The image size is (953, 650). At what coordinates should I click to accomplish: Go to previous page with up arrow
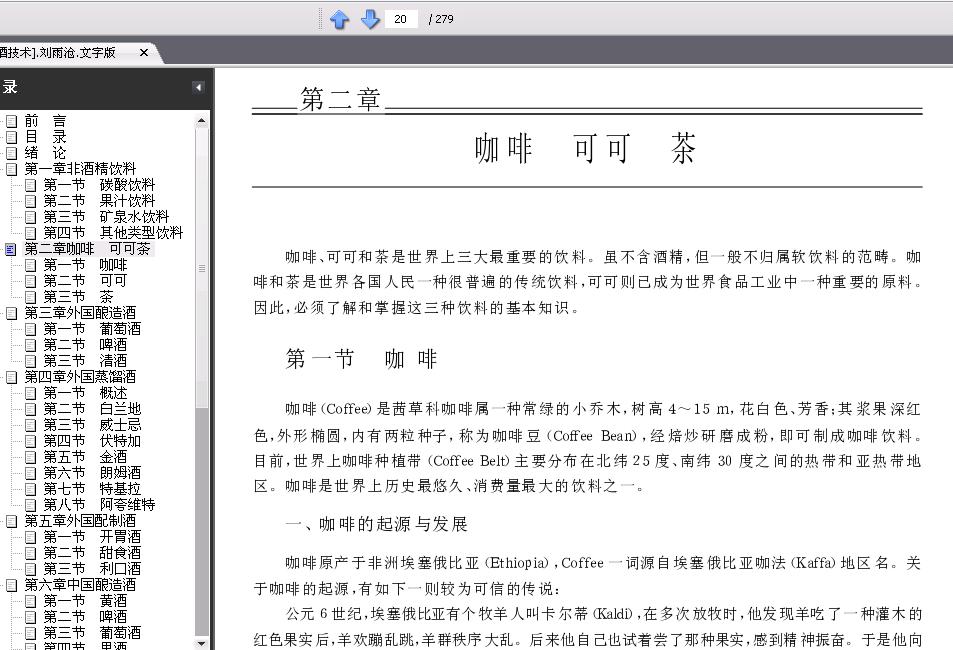pos(339,19)
